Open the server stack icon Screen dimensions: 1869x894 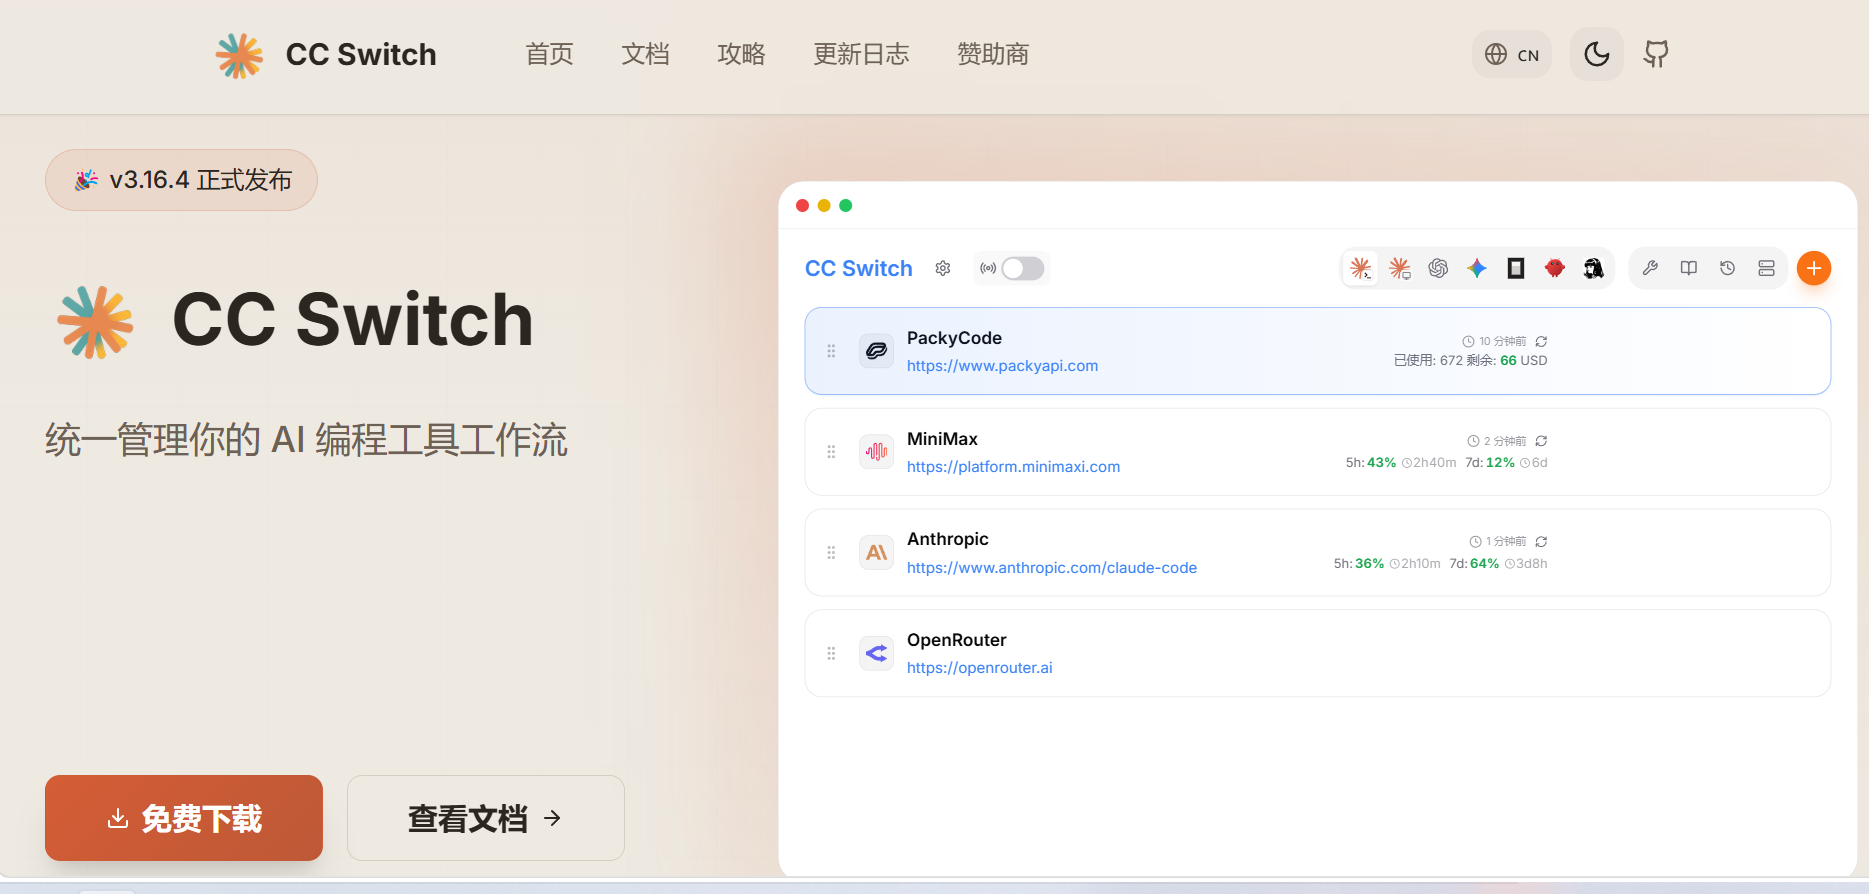coord(1766,268)
